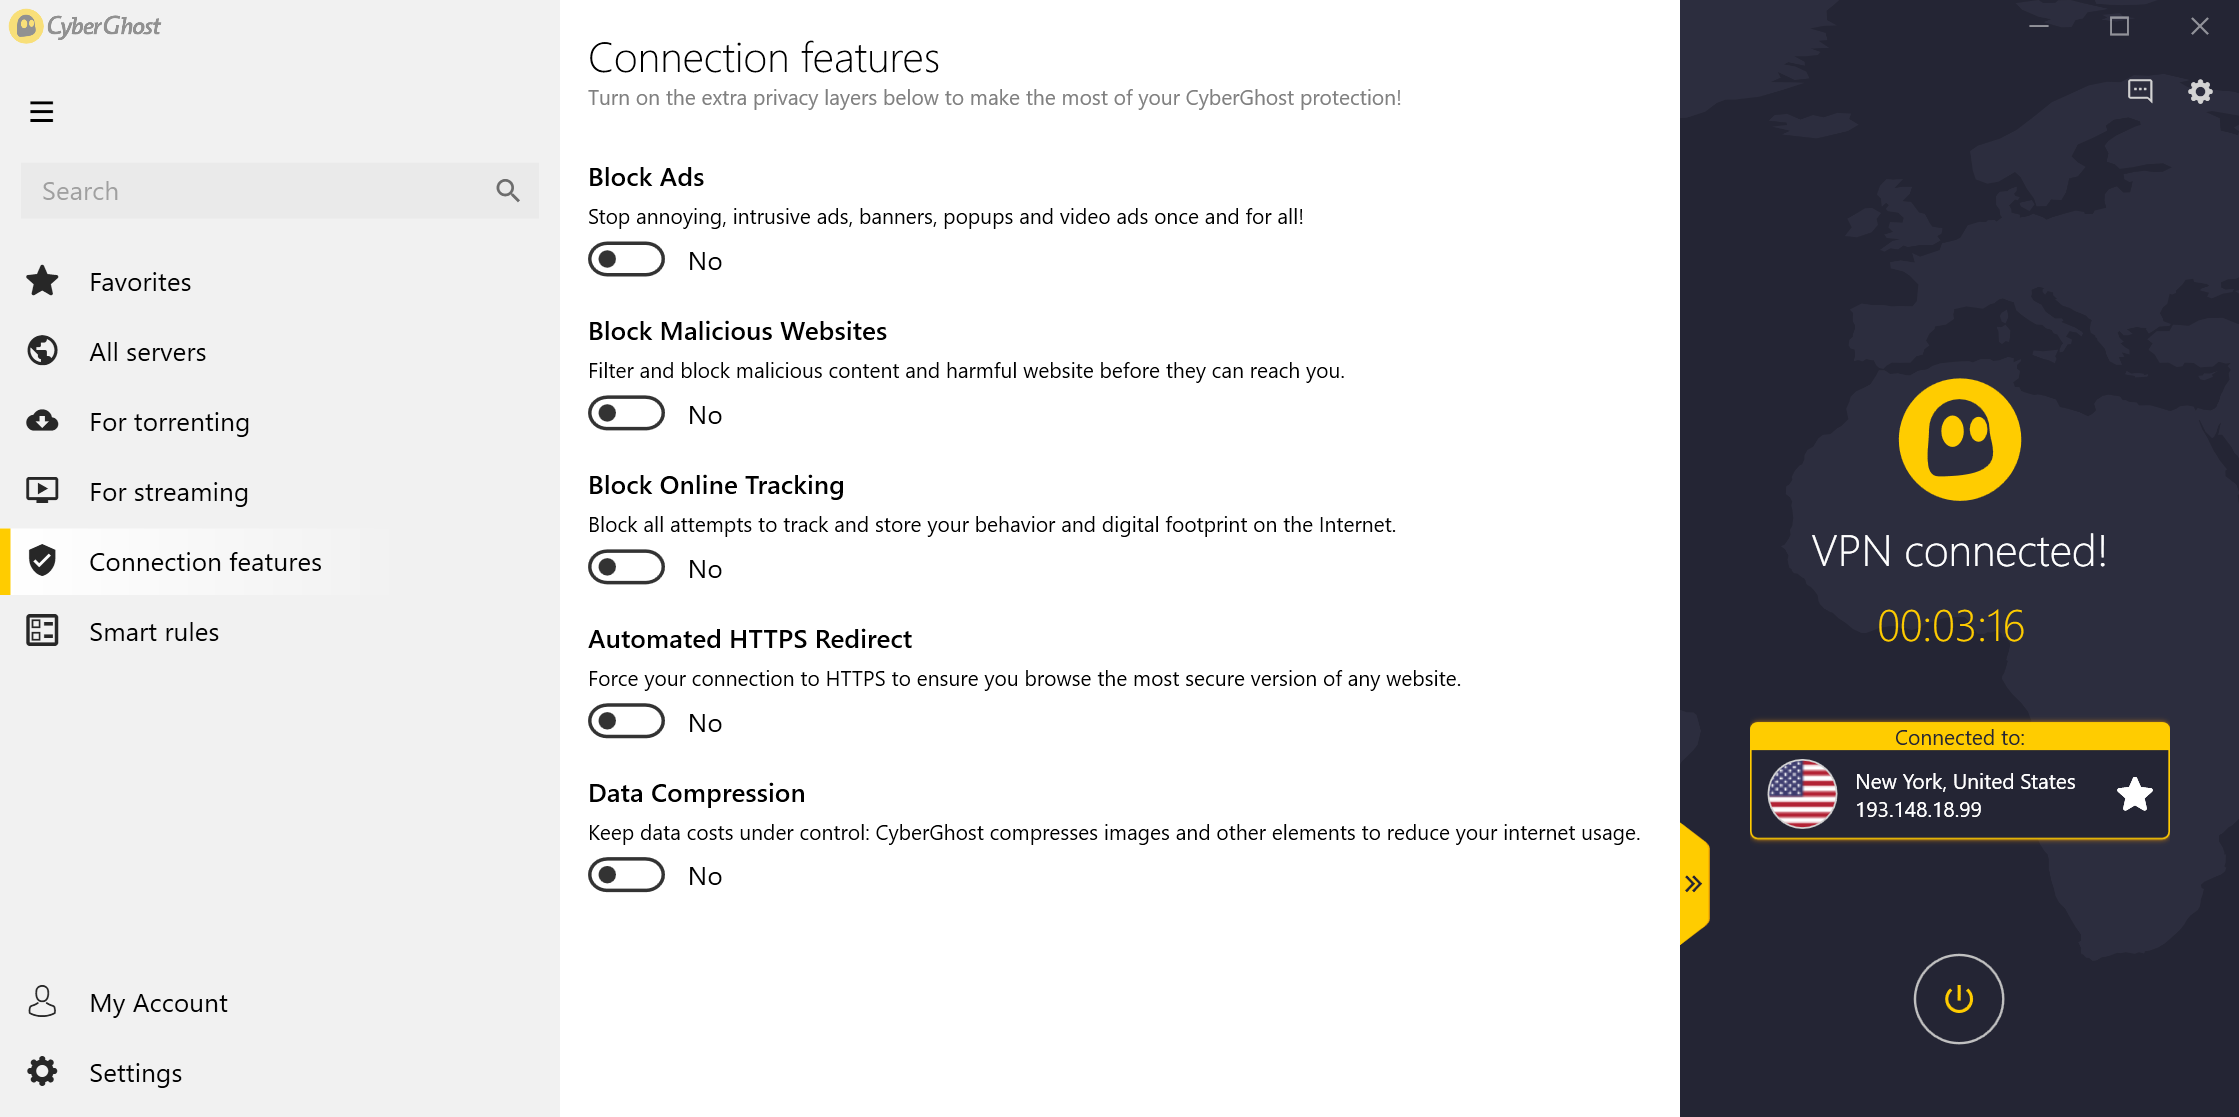Select the Favorites sidebar icon
The height and width of the screenshot is (1117, 2239).
(43, 280)
